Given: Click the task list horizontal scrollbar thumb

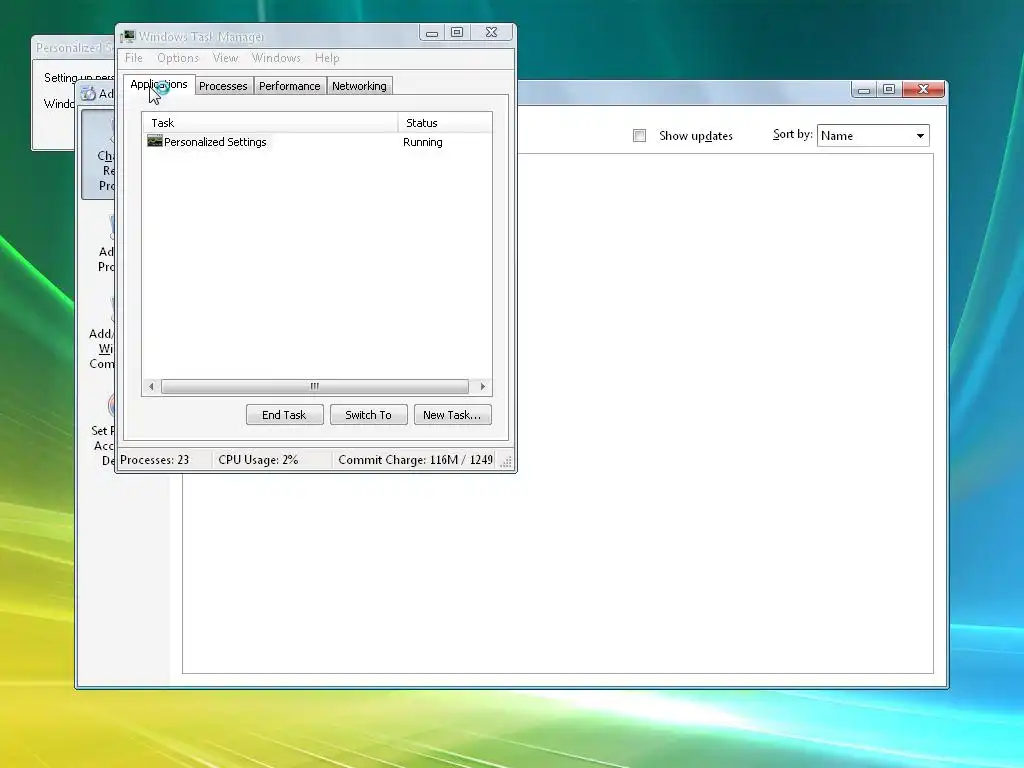Looking at the screenshot, I should pyautogui.click(x=315, y=387).
